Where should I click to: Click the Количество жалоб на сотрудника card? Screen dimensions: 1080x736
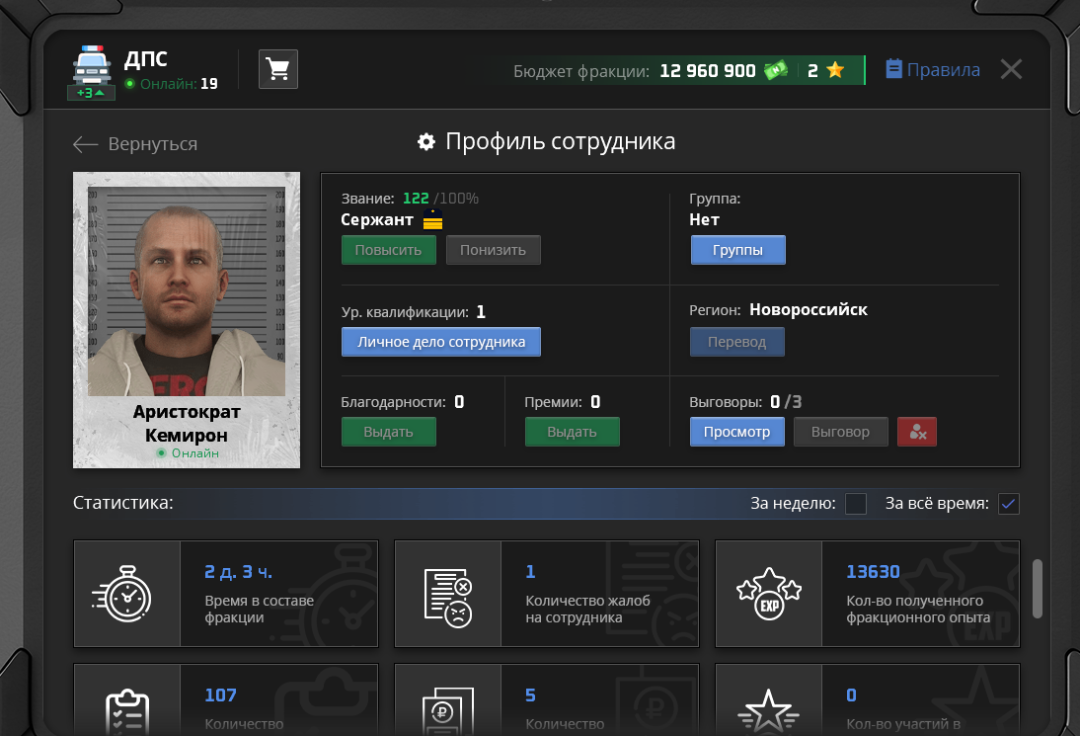click(x=547, y=593)
